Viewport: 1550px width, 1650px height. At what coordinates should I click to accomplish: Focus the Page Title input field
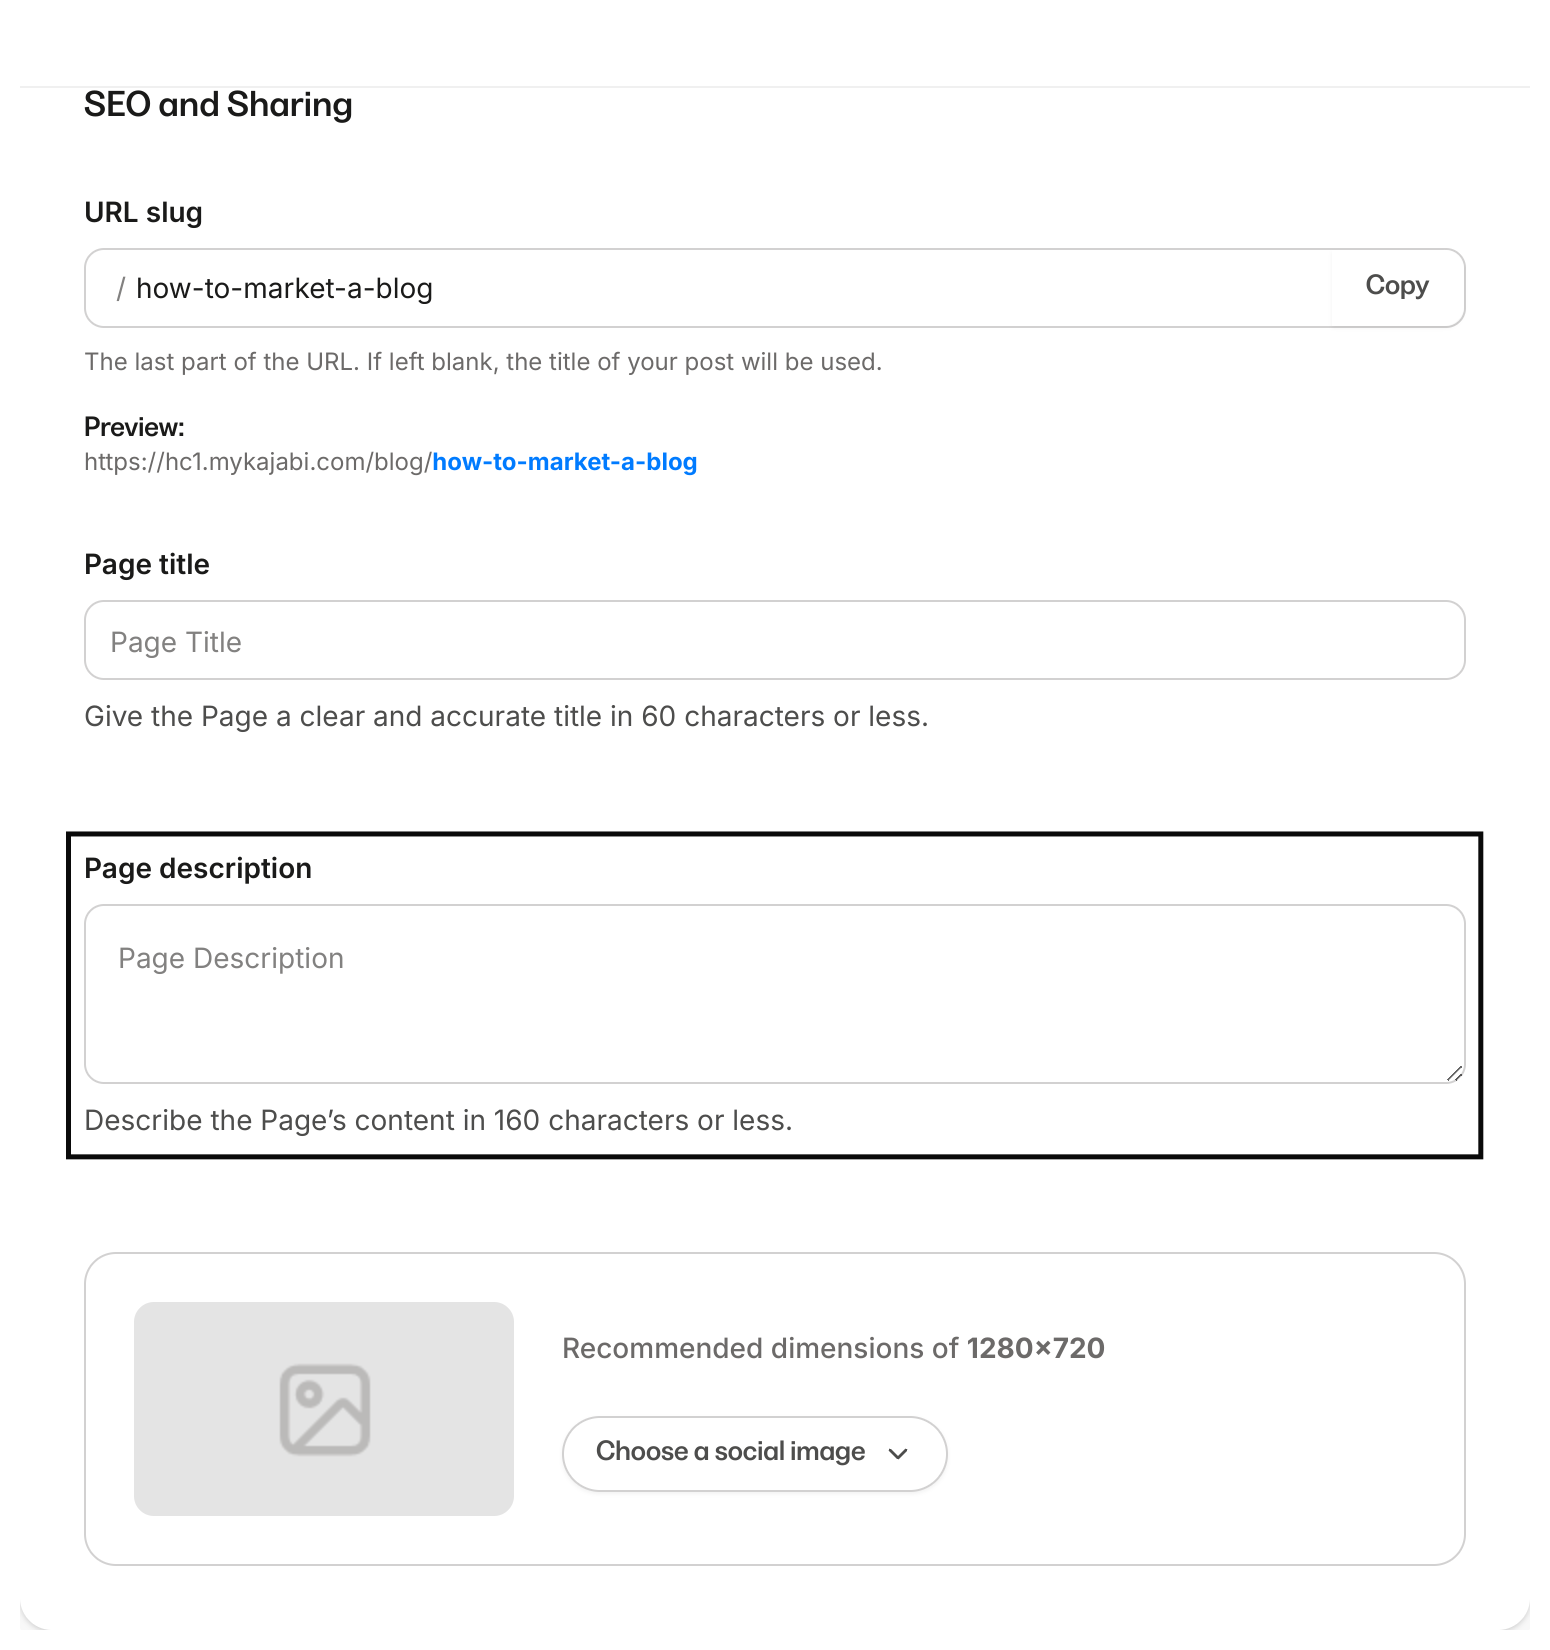coord(775,640)
